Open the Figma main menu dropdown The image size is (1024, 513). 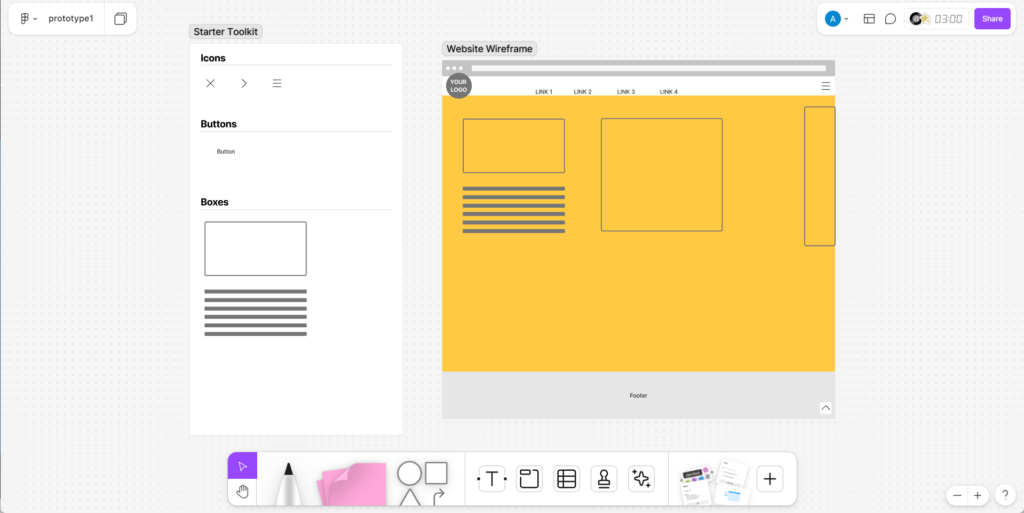pos(29,19)
